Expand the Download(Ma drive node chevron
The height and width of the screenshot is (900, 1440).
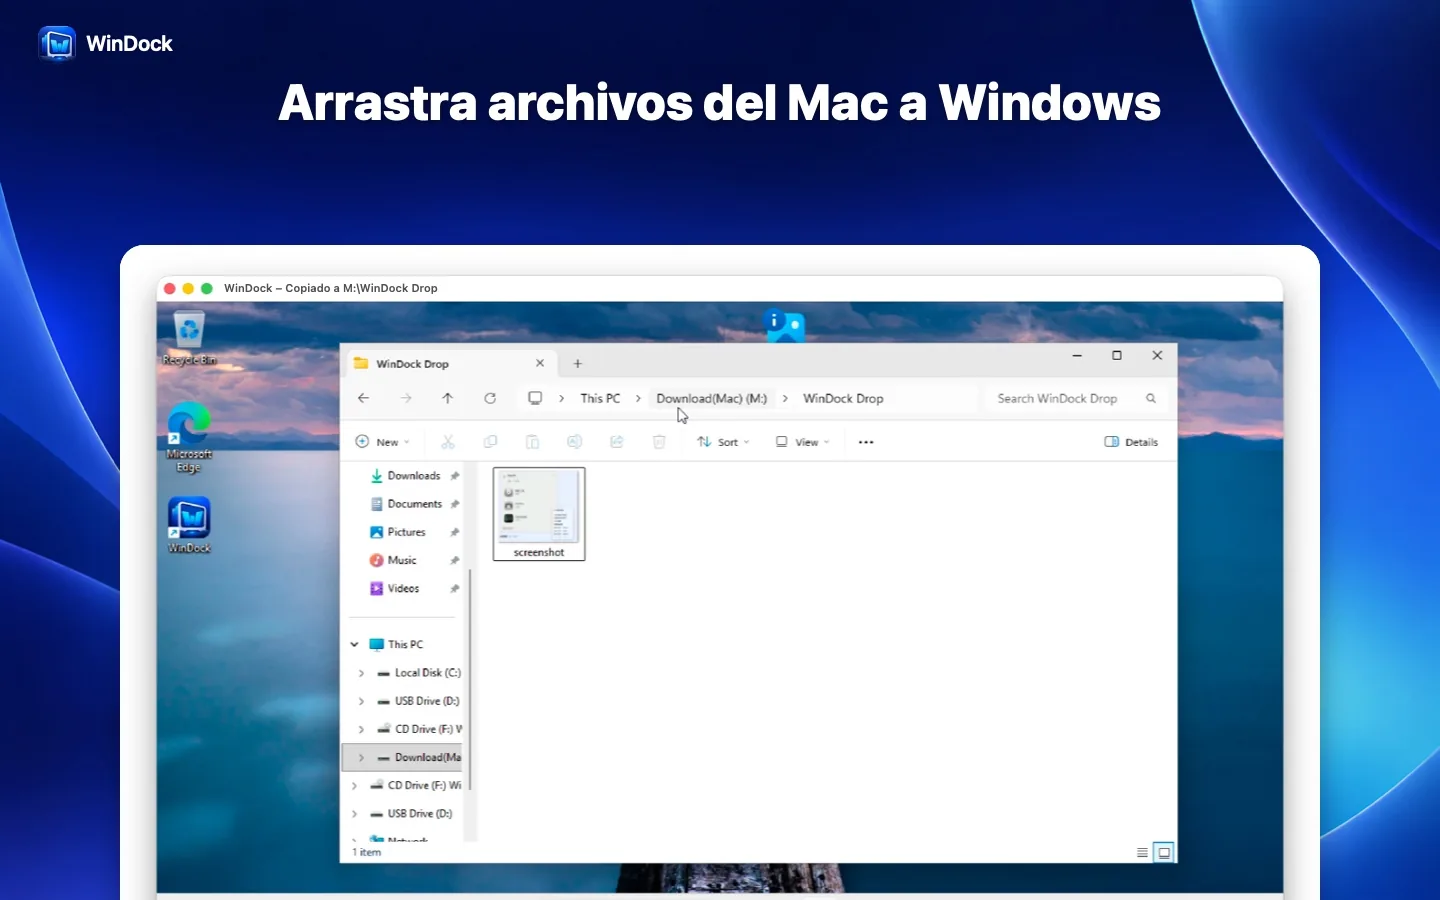(x=361, y=758)
